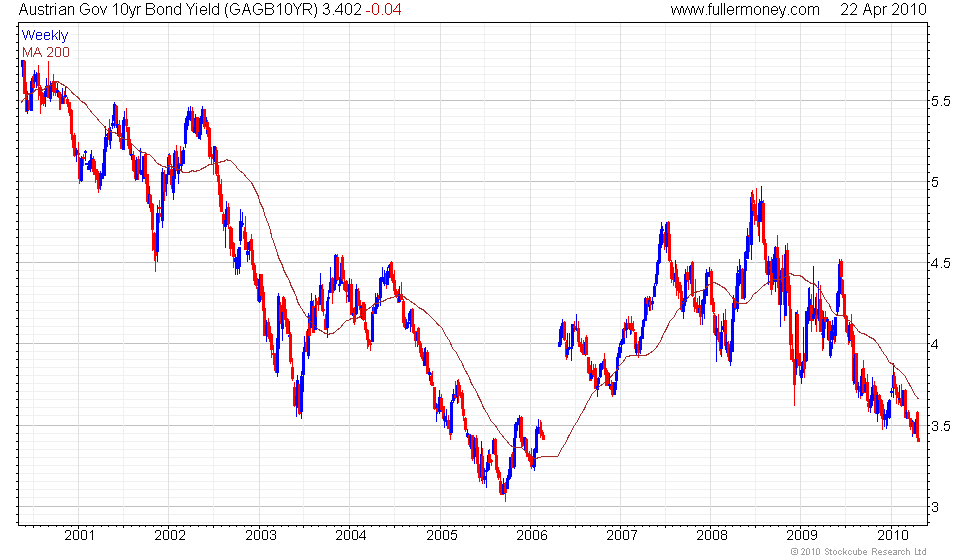980x560 pixels.
Task: Click the 2006 x-axis label
Action: pyautogui.click(x=532, y=535)
